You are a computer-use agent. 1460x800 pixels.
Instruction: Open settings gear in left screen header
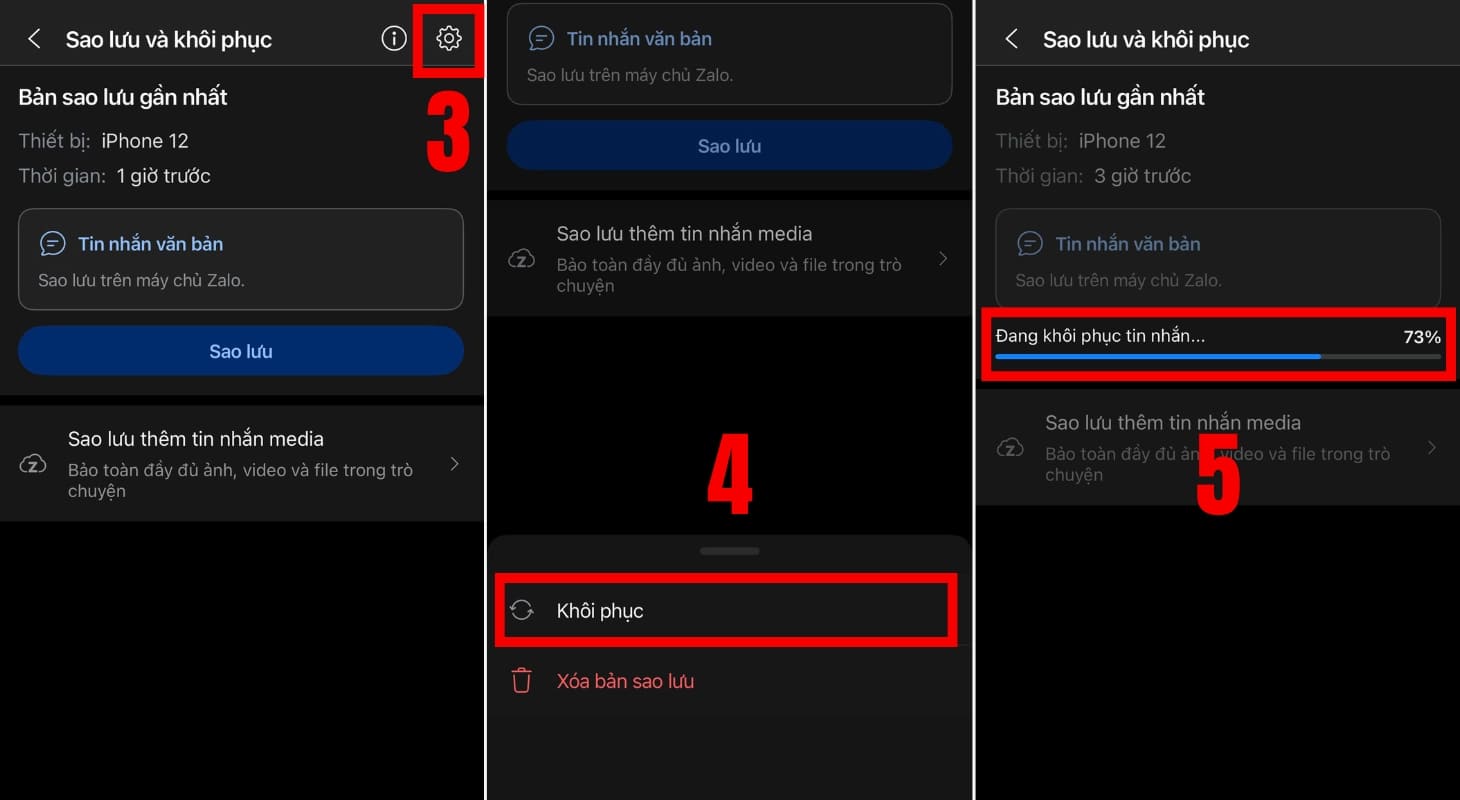tap(449, 39)
